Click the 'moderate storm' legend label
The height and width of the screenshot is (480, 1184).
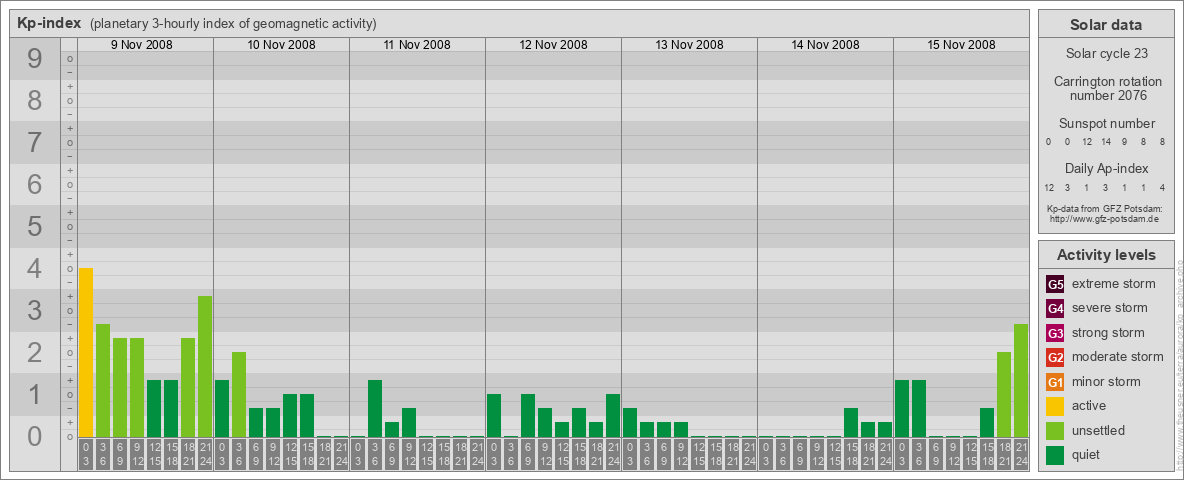point(1118,356)
